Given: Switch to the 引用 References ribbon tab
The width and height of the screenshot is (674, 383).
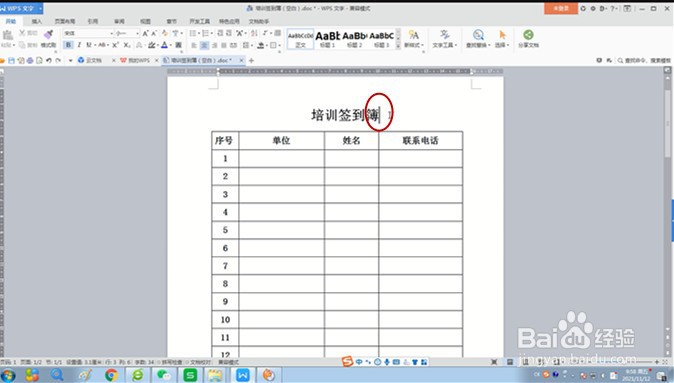Looking at the screenshot, I should pyautogui.click(x=93, y=21).
